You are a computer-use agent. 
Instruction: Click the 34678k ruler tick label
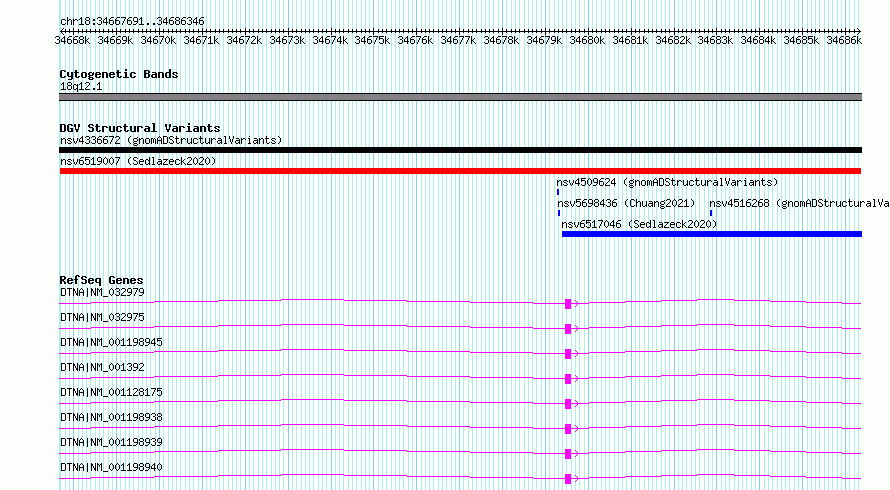coord(501,40)
